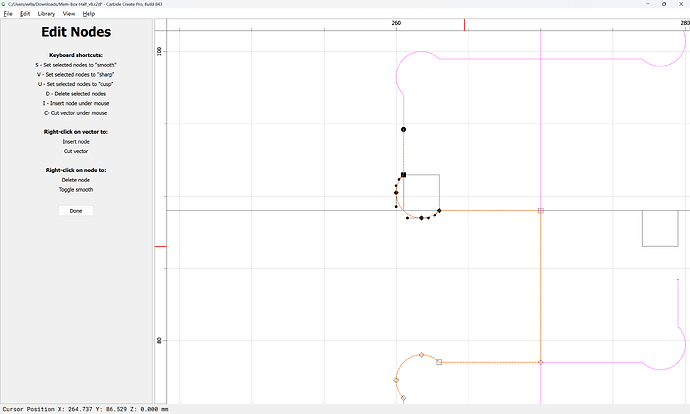This screenshot has width=690, height=414.
Task: Click the 'Keyboard shortcuts:' heading
Action: [76, 55]
